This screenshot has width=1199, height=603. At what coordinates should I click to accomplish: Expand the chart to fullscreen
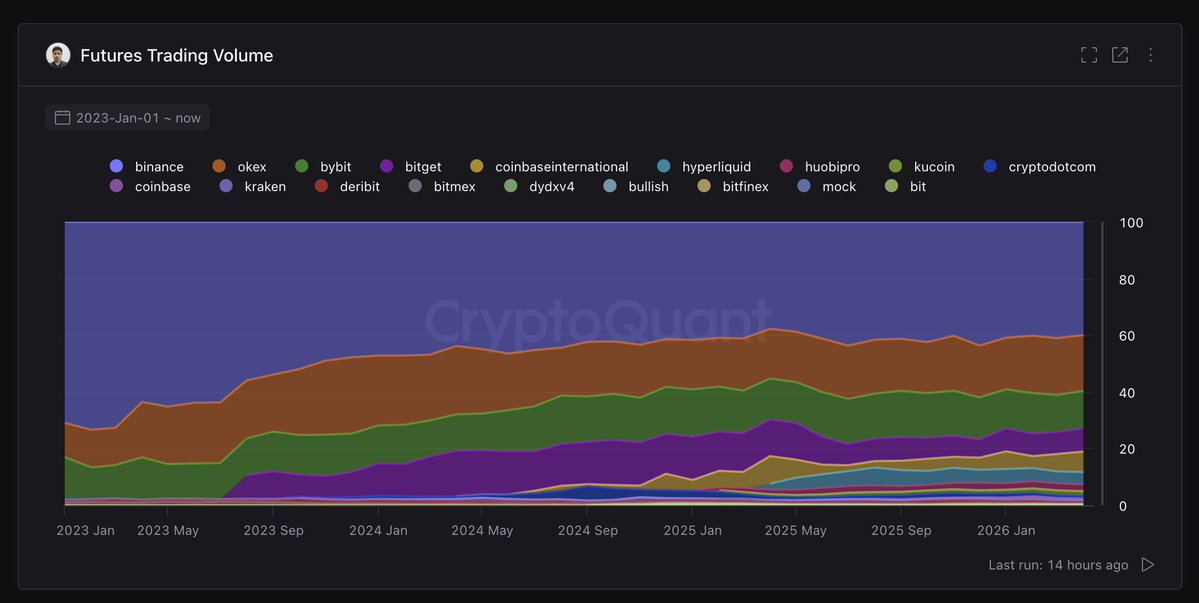coord(1089,55)
